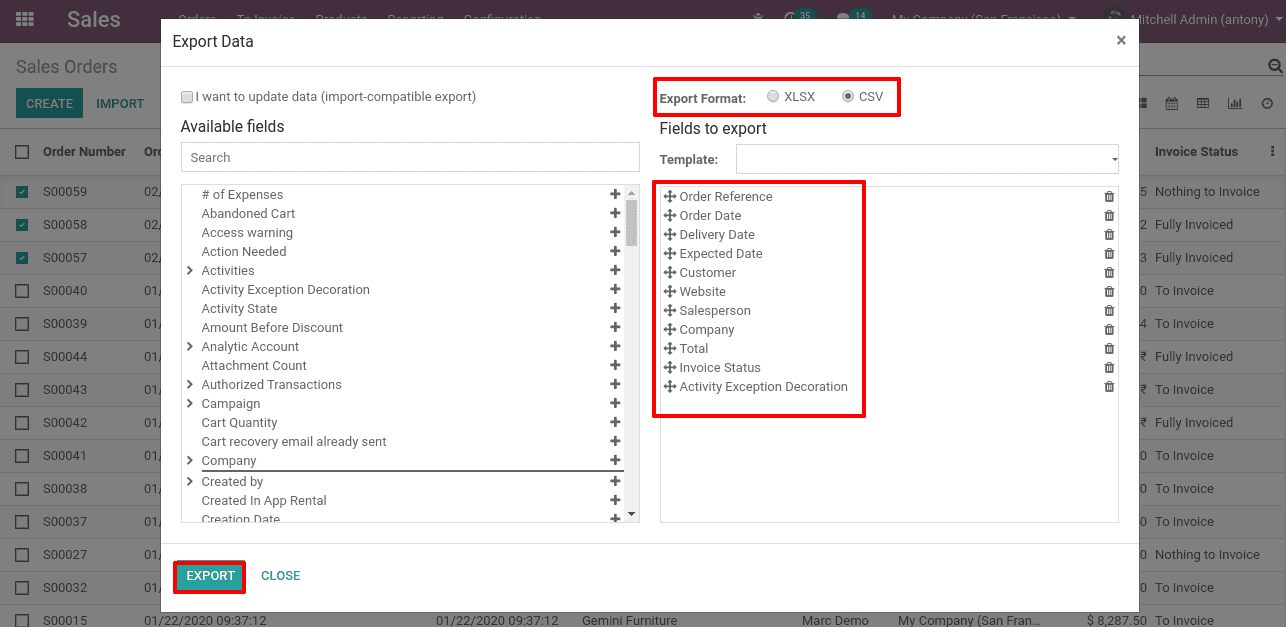1286x627 pixels.
Task: Open the Template dropdown
Action: click(927, 159)
